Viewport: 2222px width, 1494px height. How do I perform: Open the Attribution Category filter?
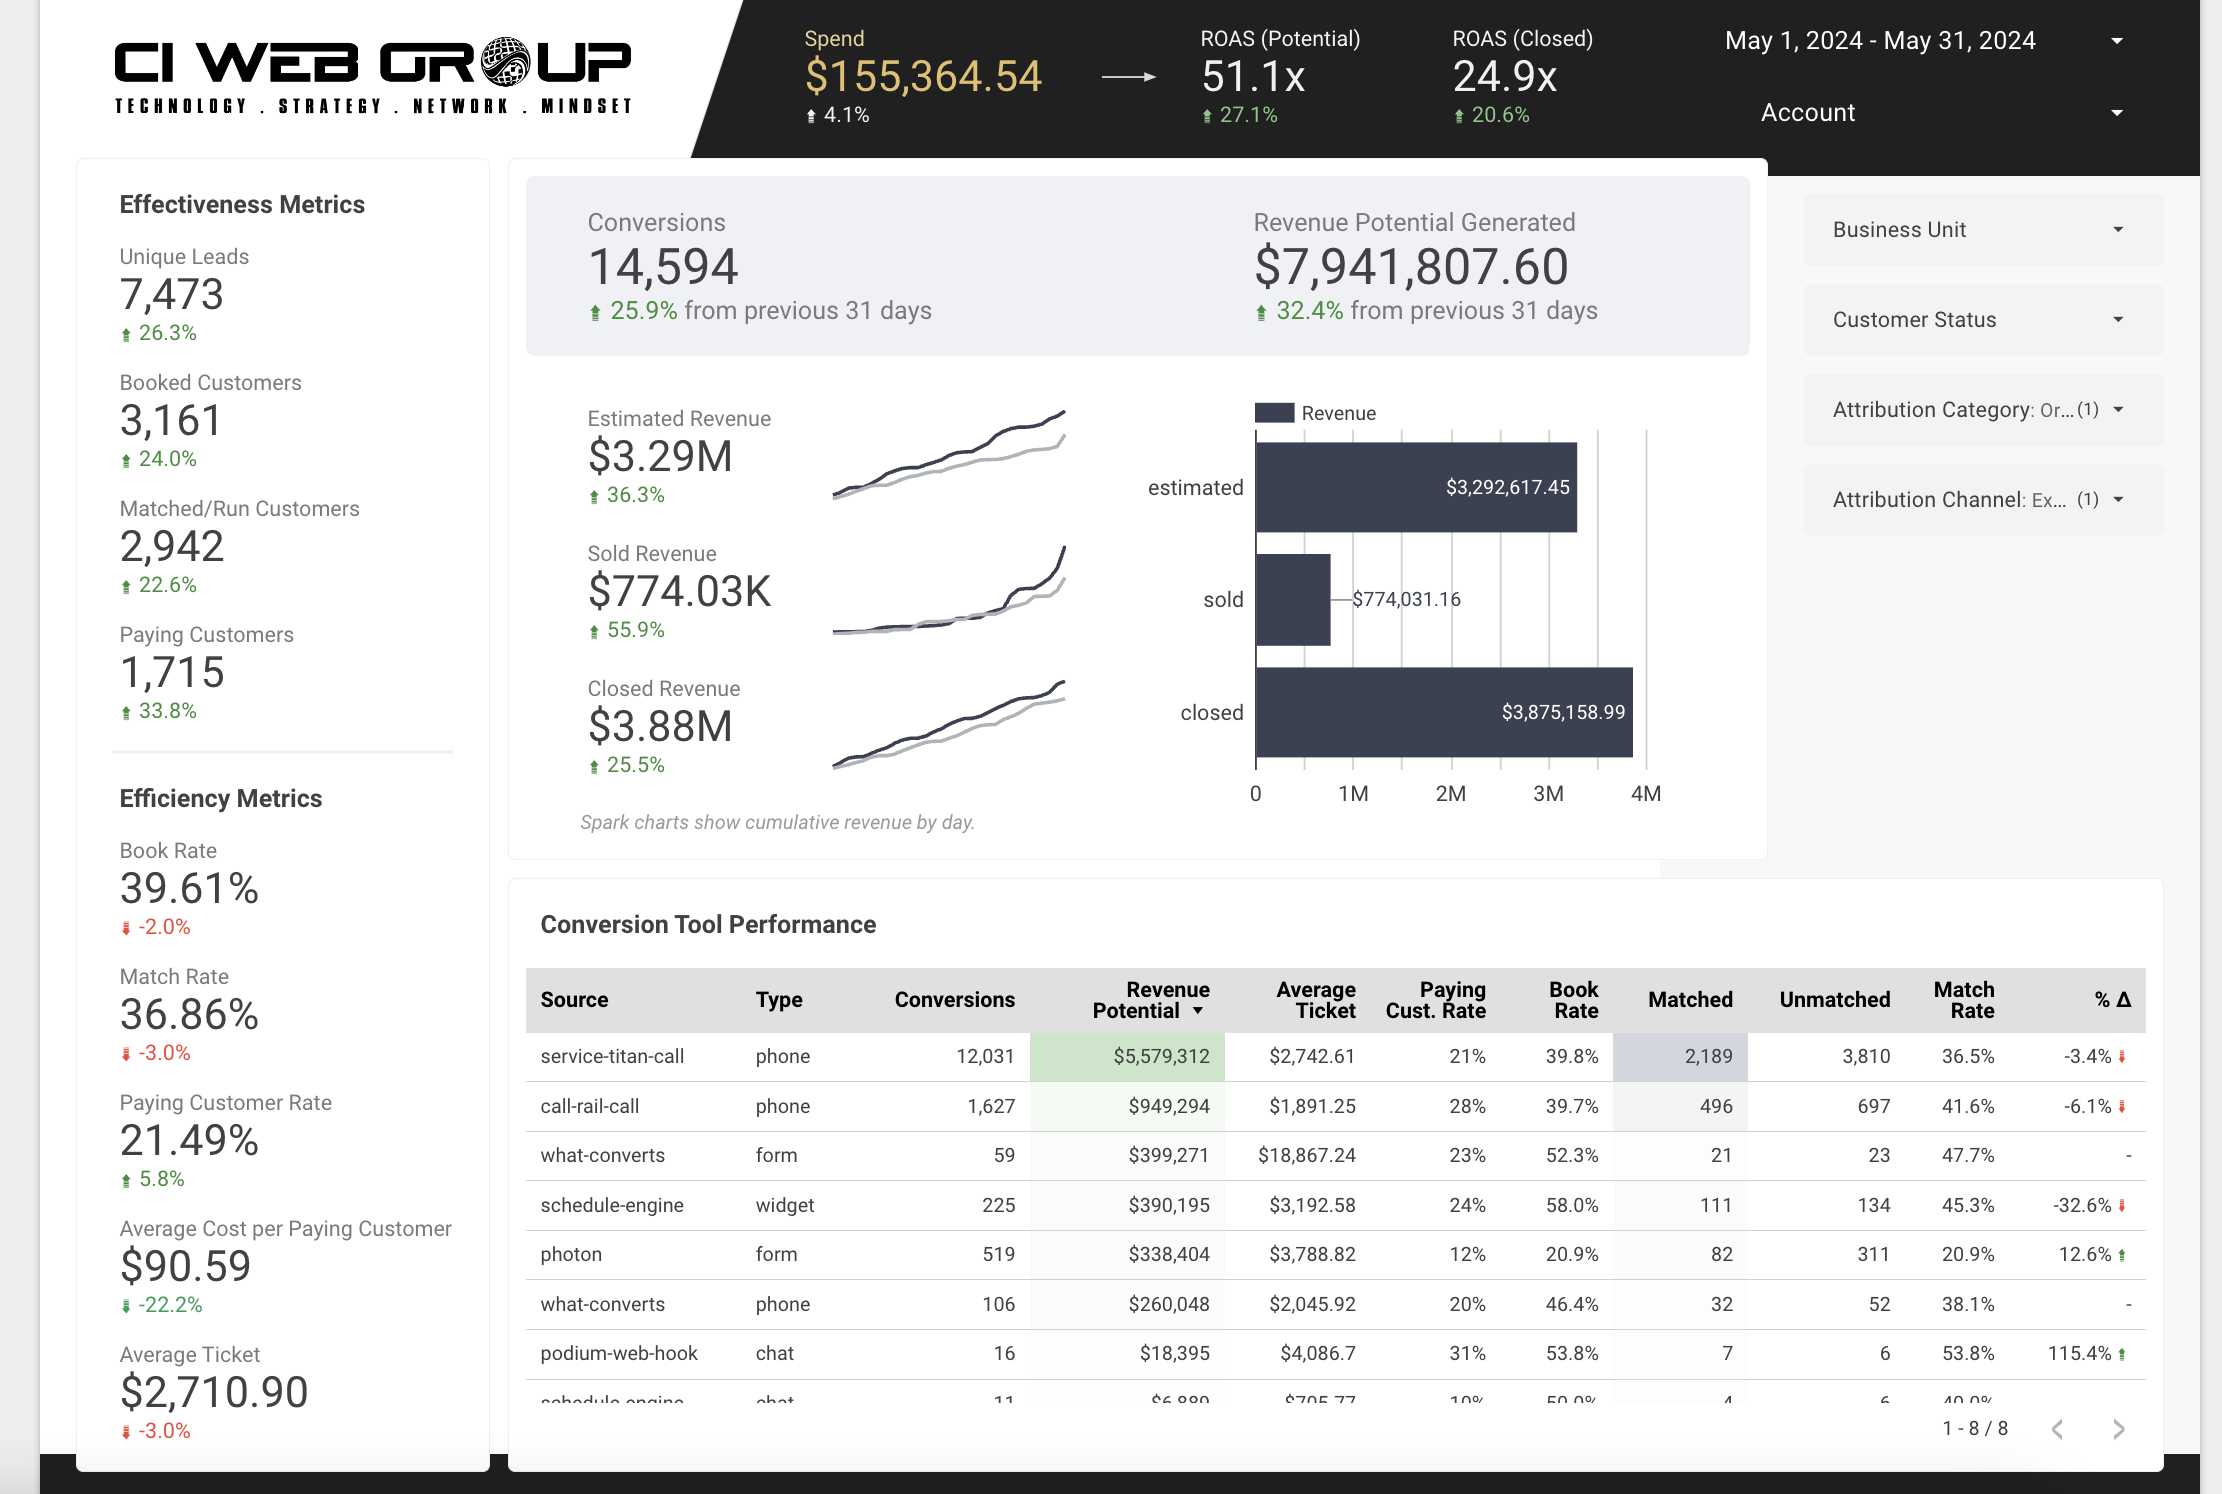[x=1983, y=410]
